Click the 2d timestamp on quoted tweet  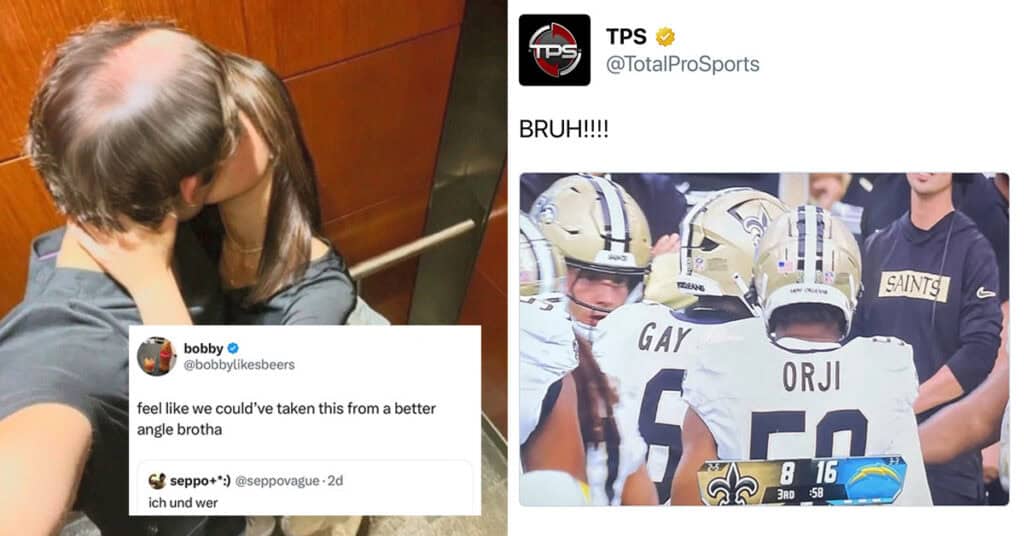tap(335, 481)
